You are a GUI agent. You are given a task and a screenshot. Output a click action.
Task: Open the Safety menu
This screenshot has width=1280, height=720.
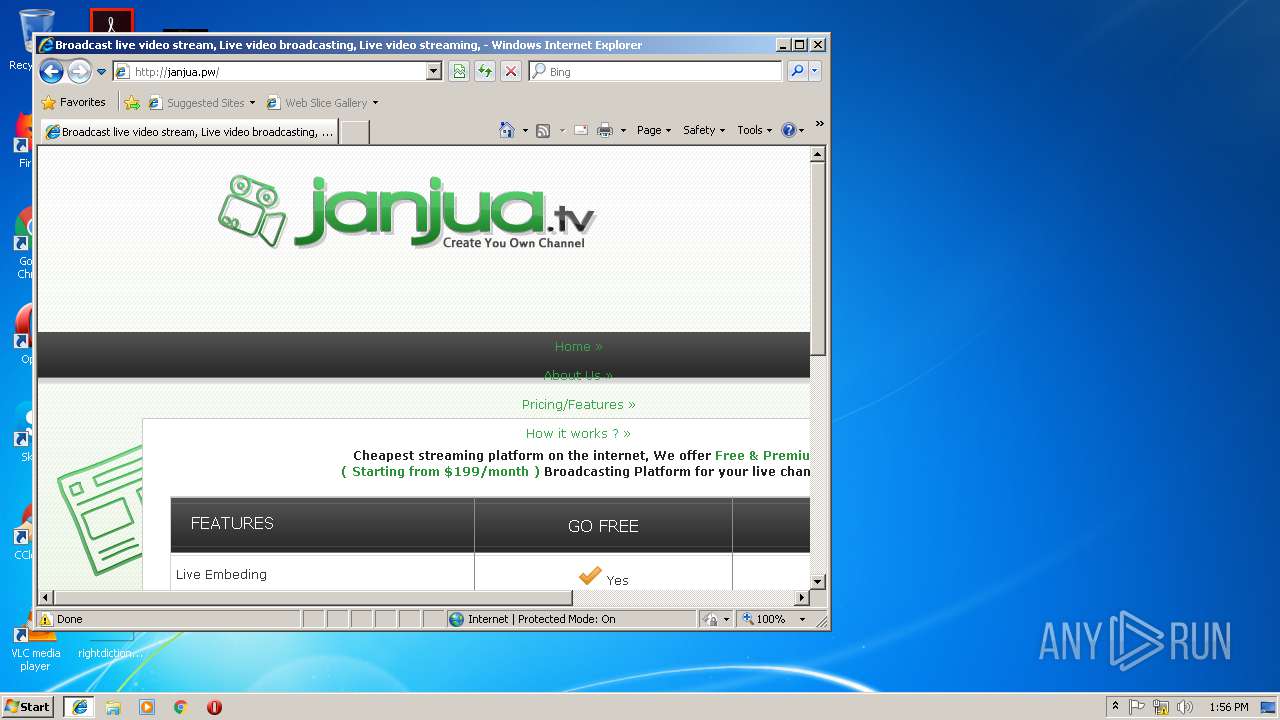coord(704,130)
